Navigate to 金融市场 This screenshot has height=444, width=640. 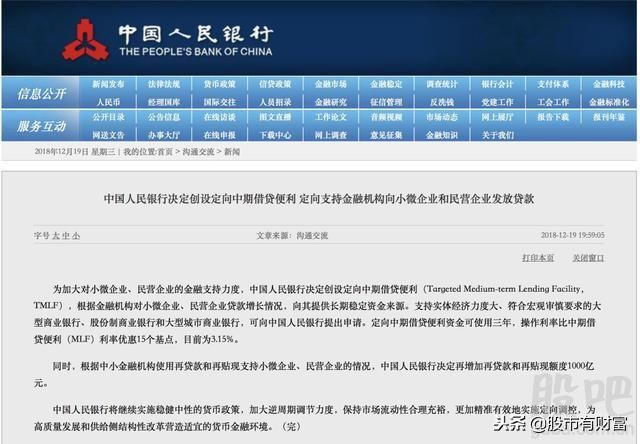click(x=331, y=84)
